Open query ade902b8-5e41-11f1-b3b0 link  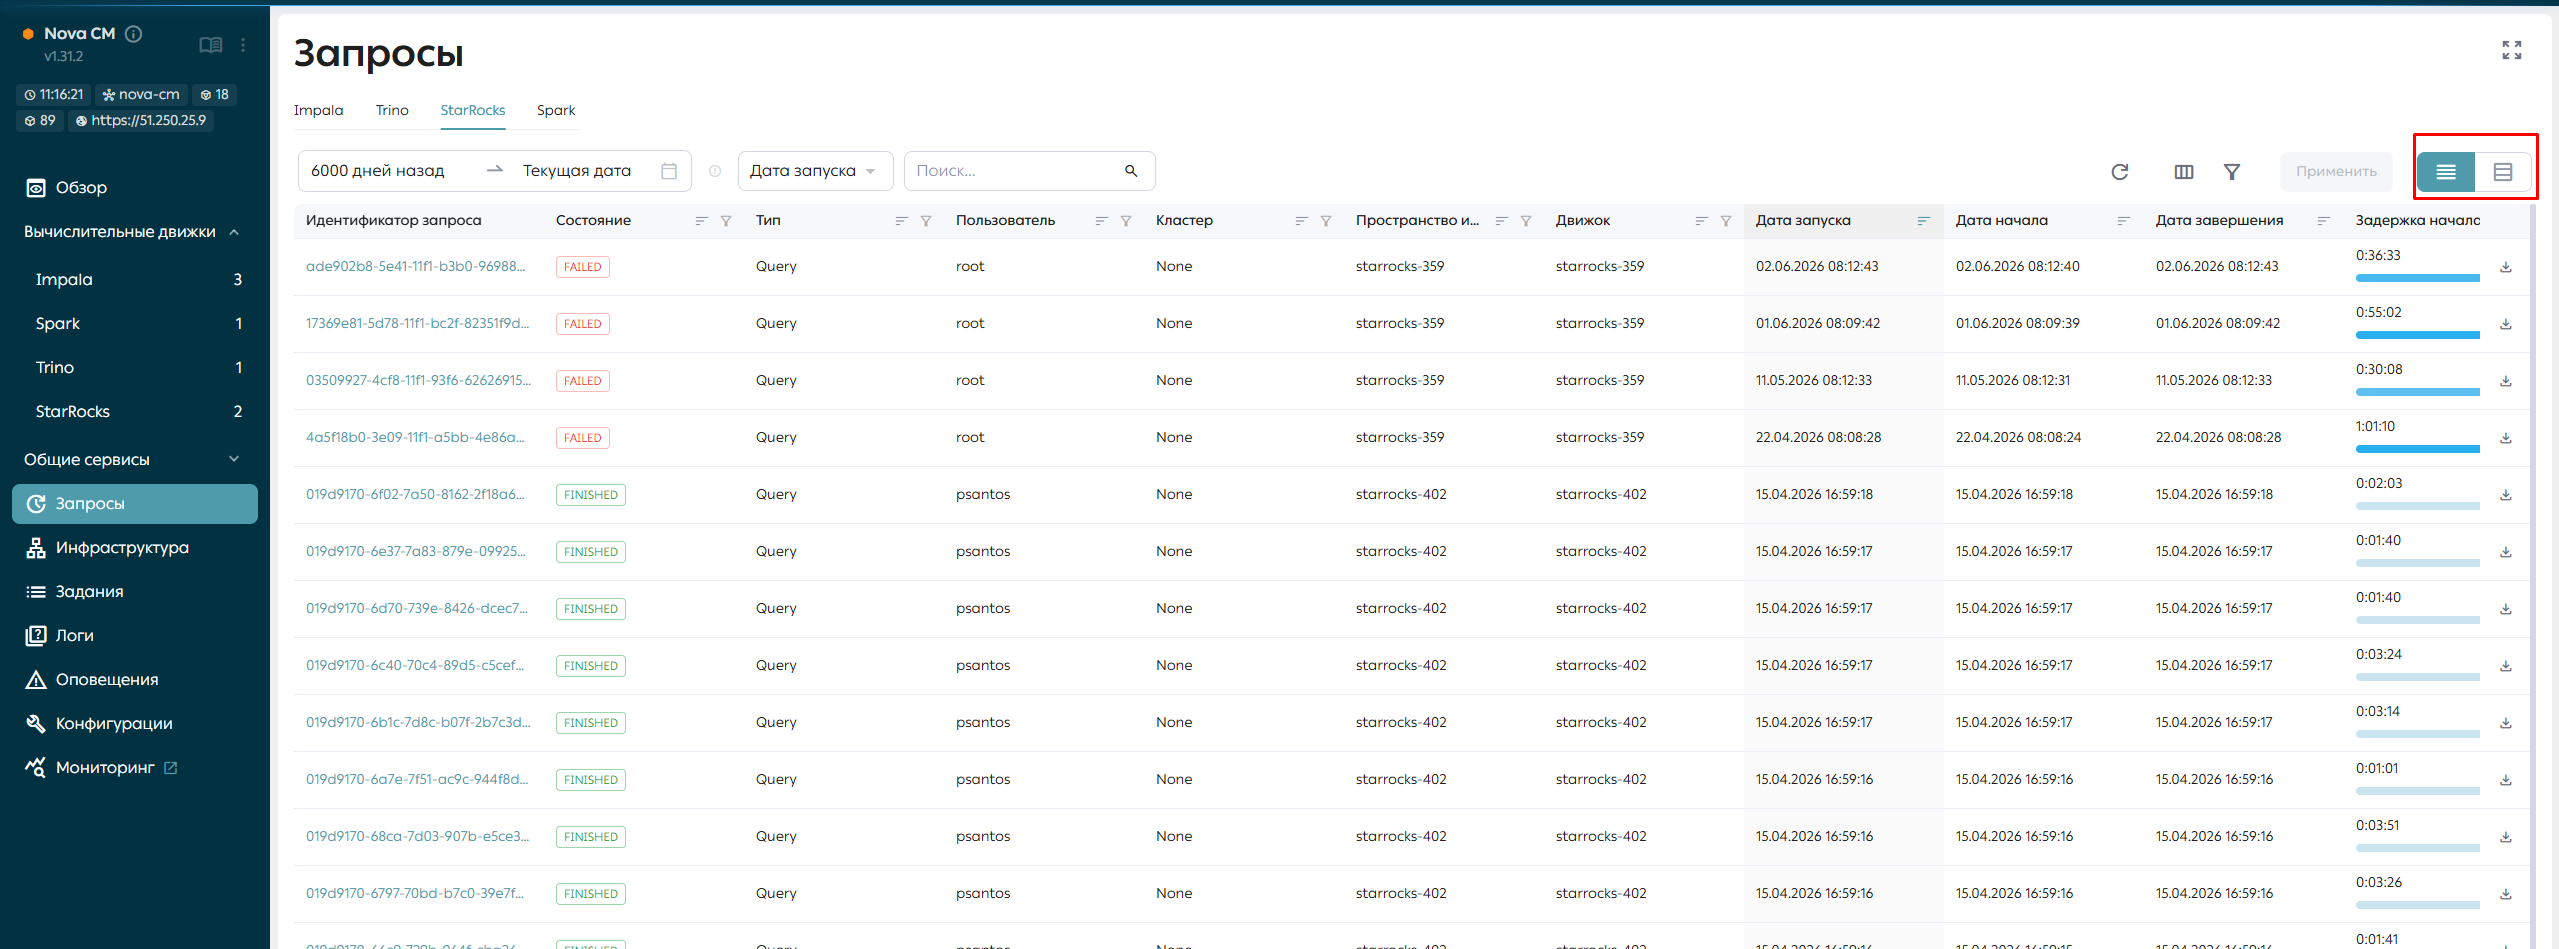(415, 267)
